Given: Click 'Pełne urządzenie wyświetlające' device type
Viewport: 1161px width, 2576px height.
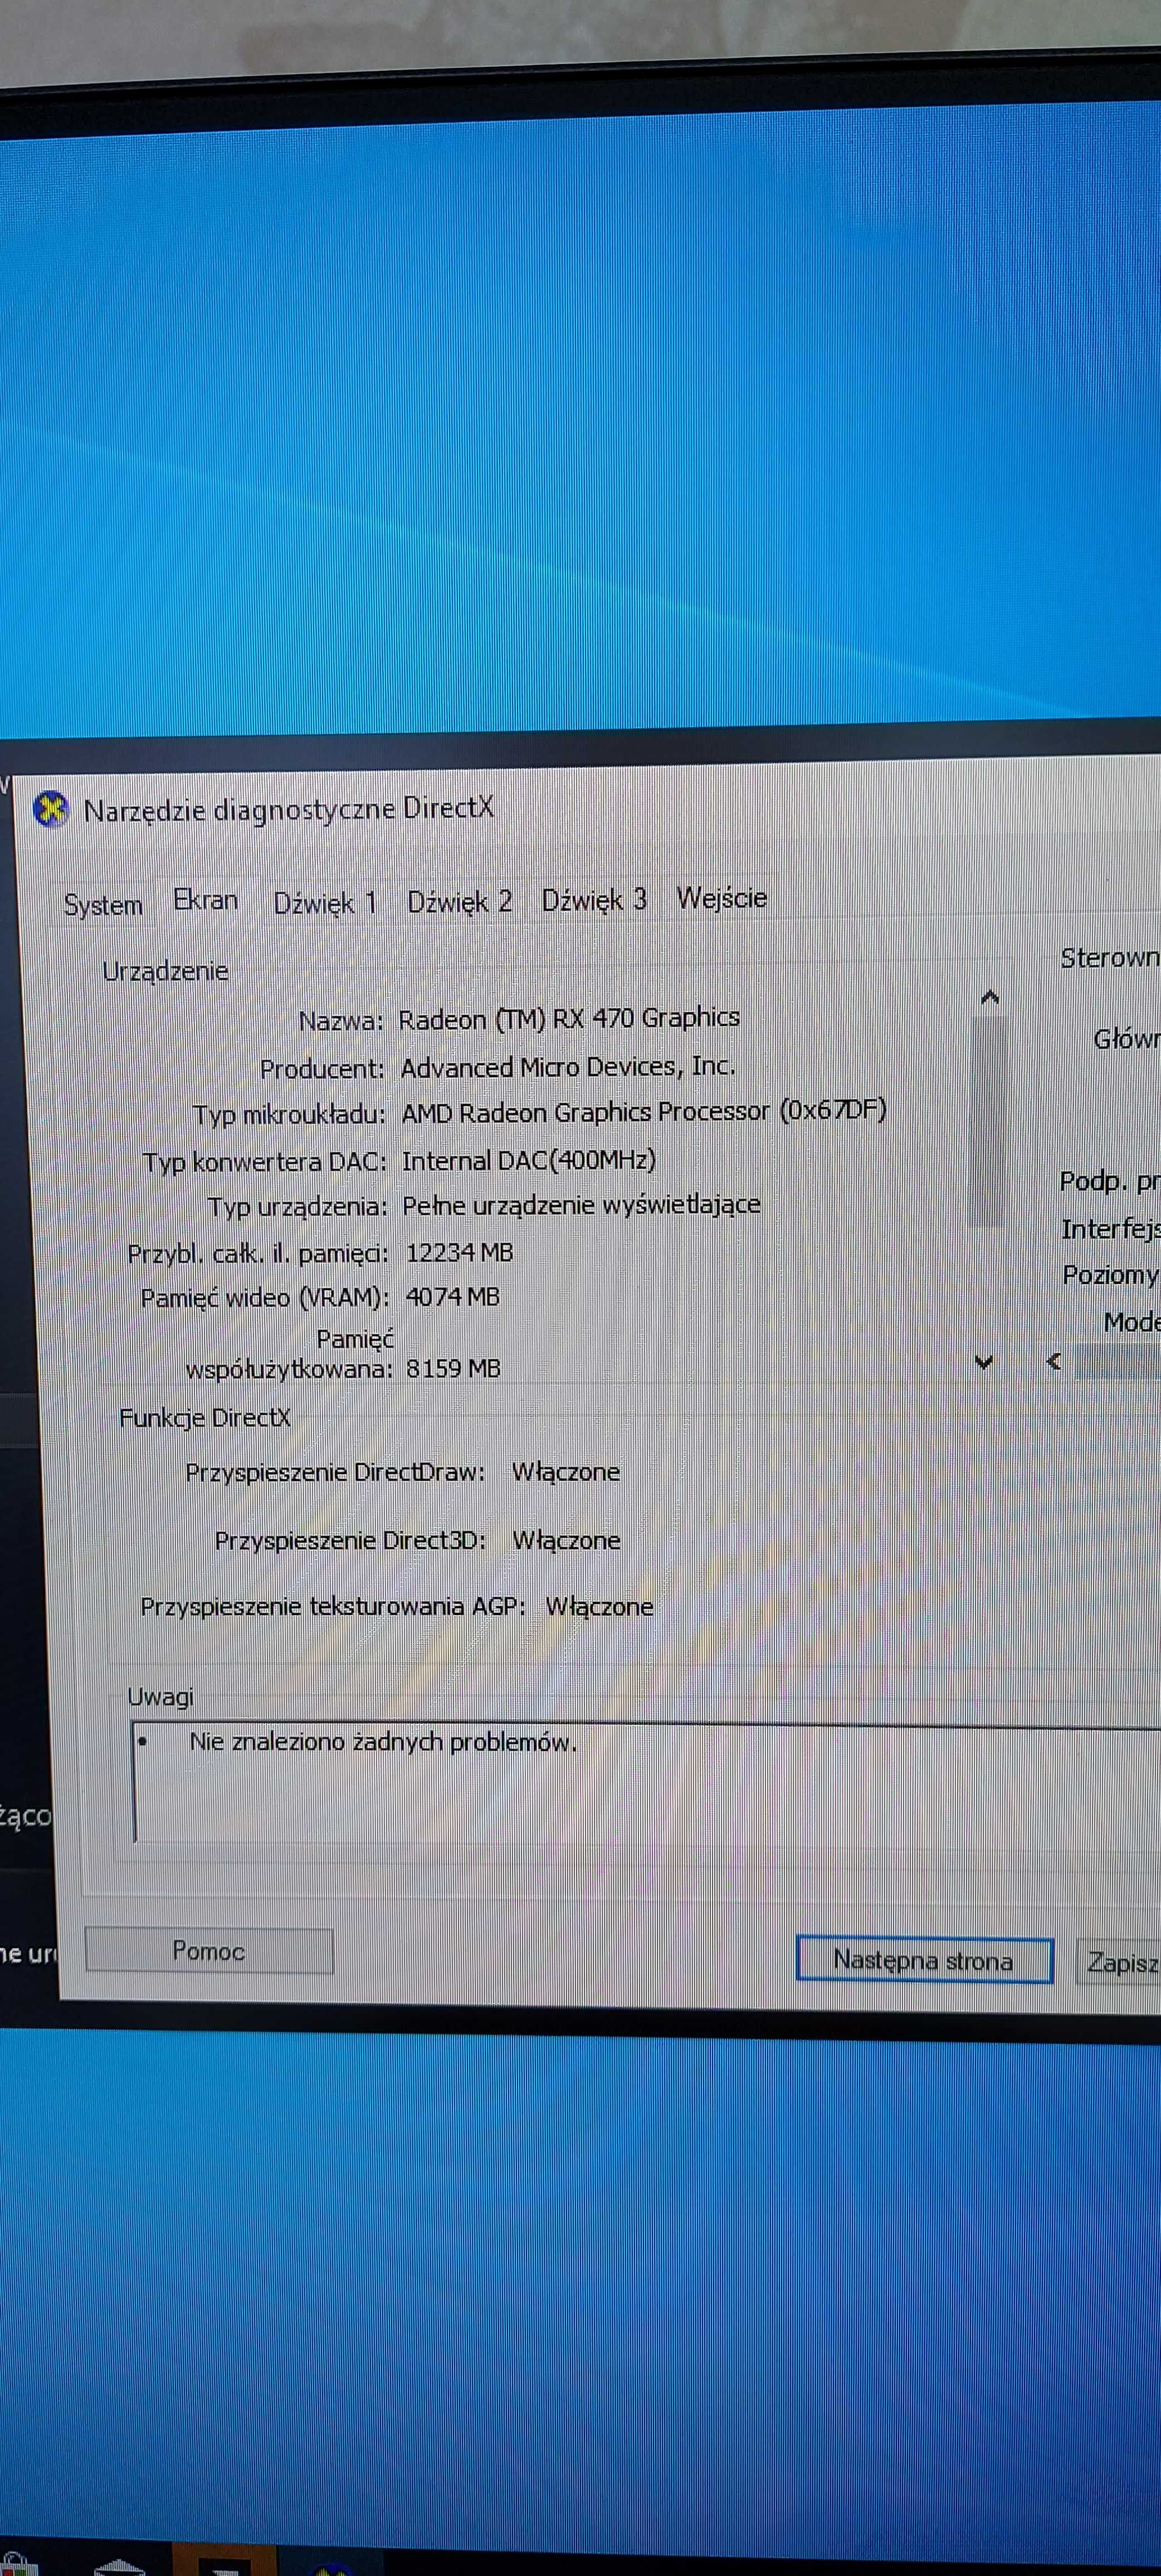Looking at the screenshot, I should pos(581,1205).
